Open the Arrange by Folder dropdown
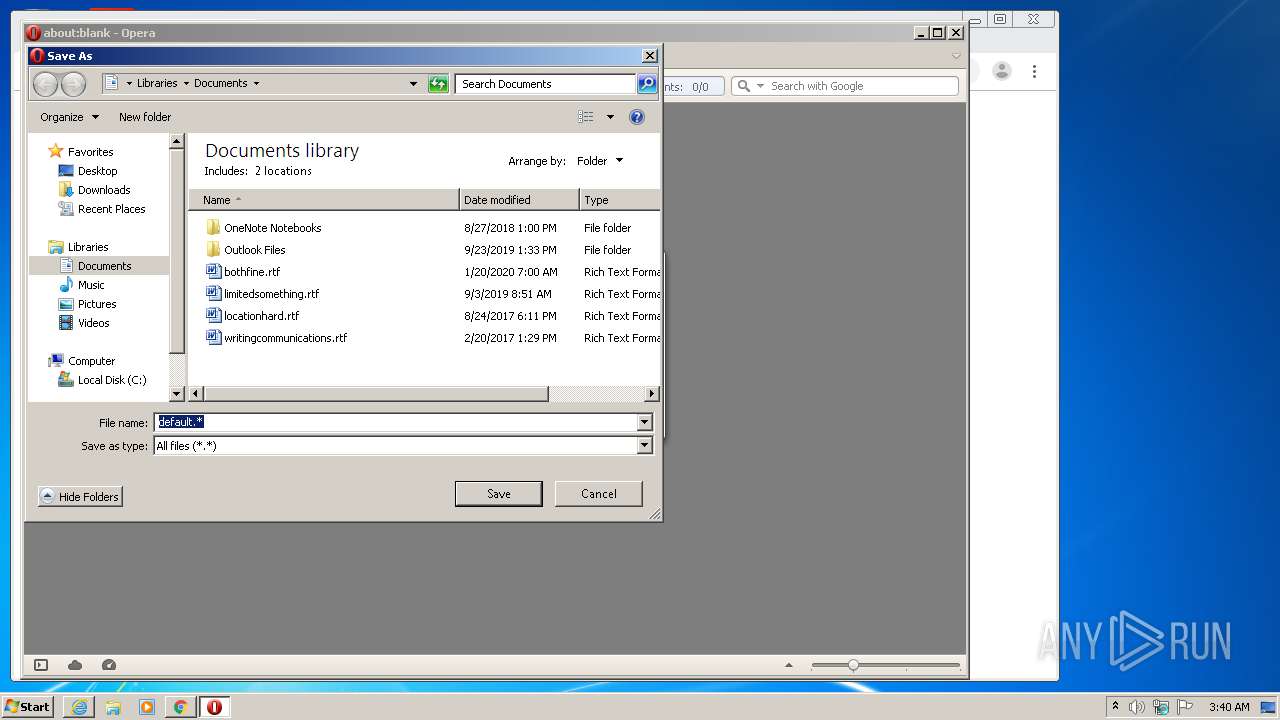The width and height of the screenshot is (1280, 720). 600,161
